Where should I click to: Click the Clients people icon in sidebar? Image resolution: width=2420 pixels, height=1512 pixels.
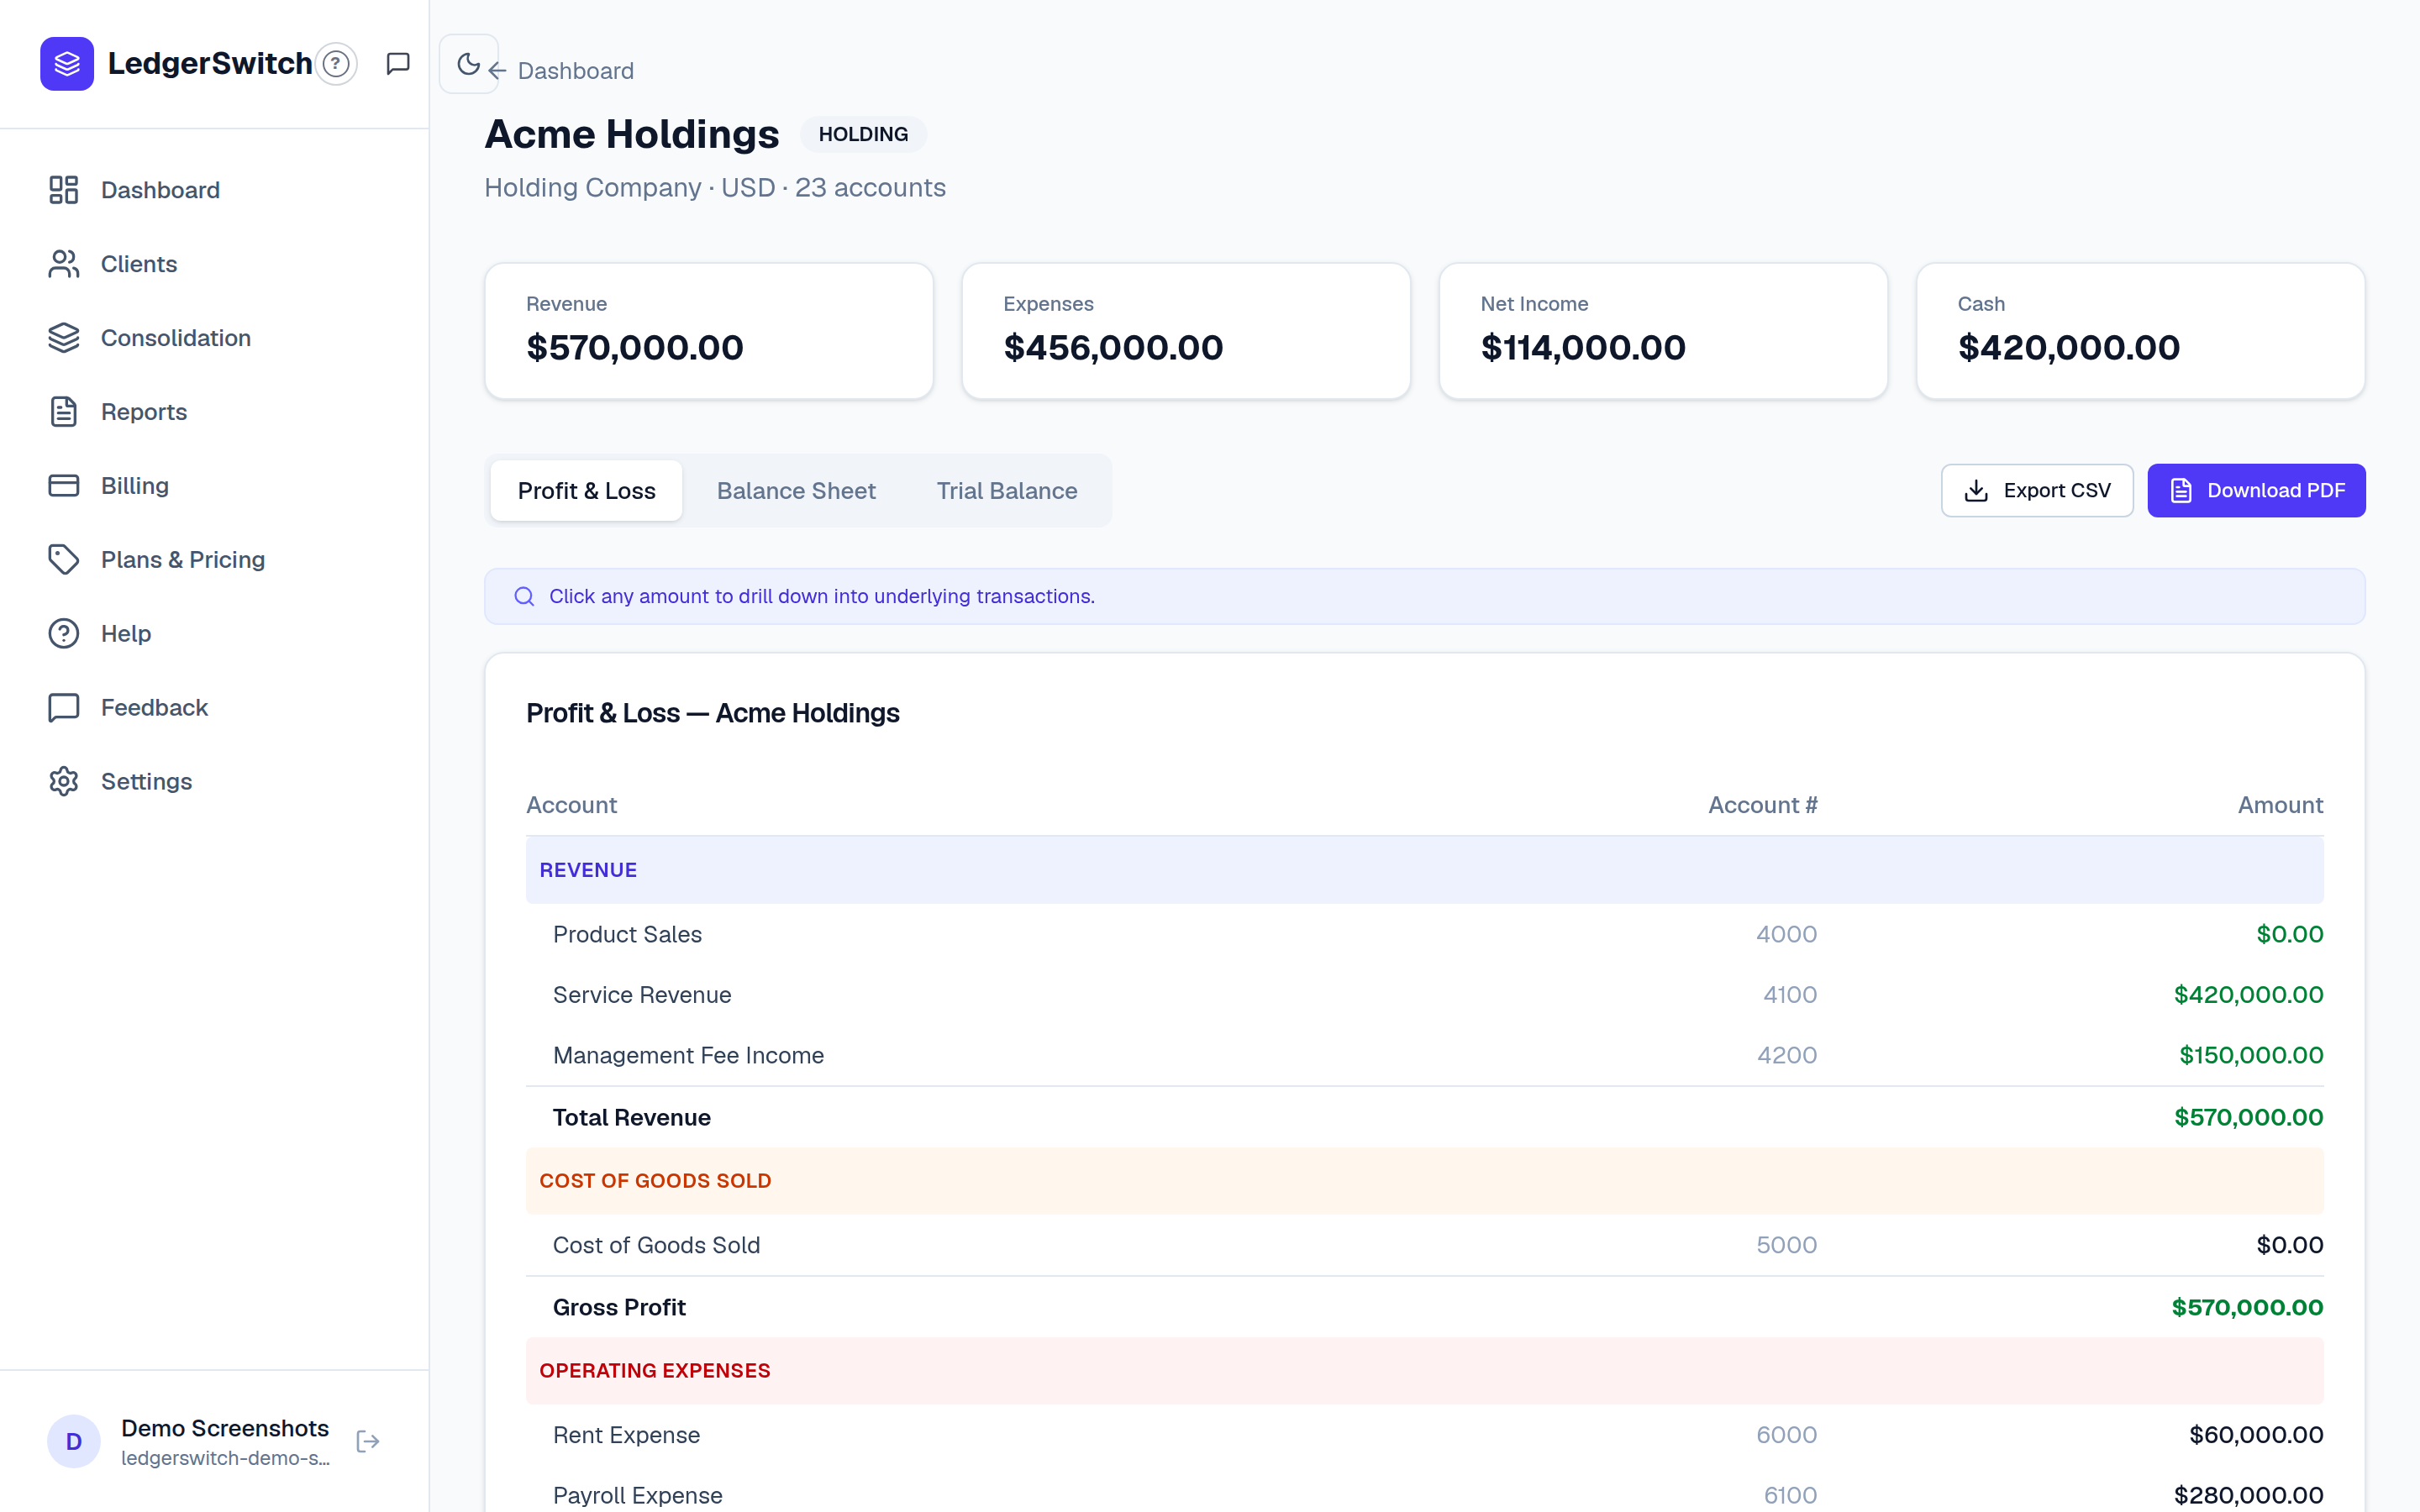coord(64,264)
